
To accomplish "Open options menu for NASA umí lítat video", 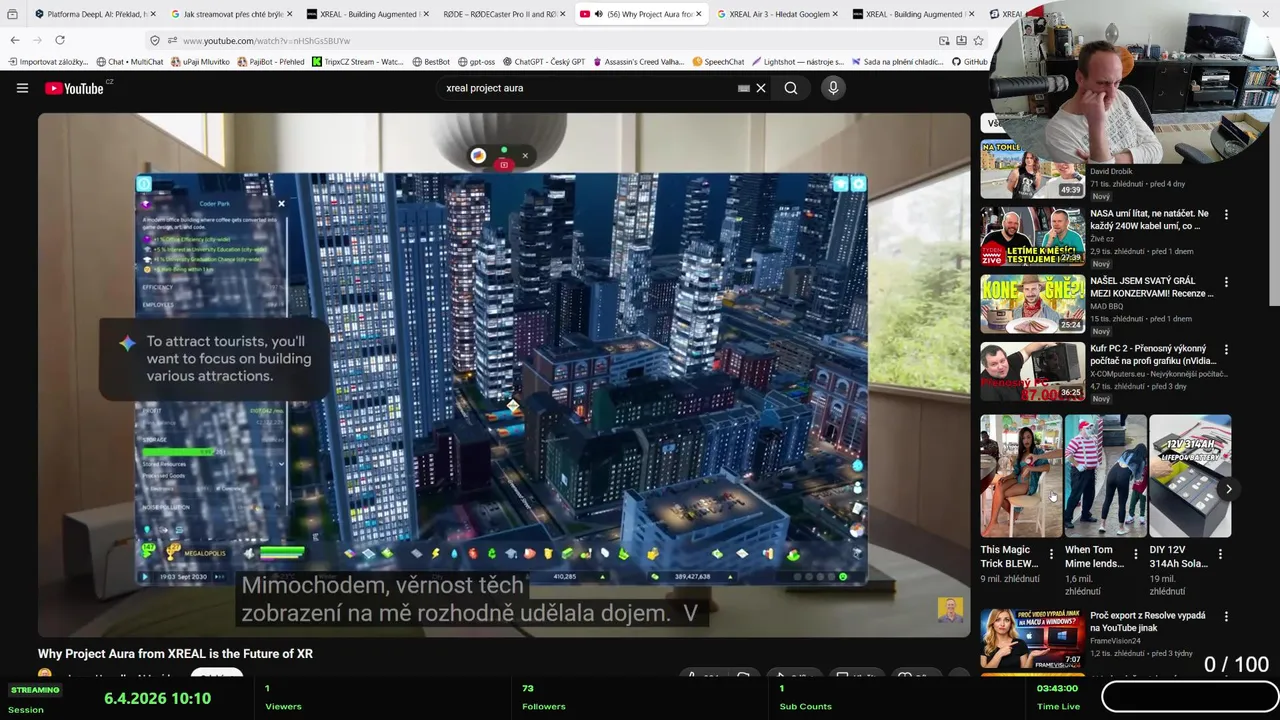I will click(1226, 215).
